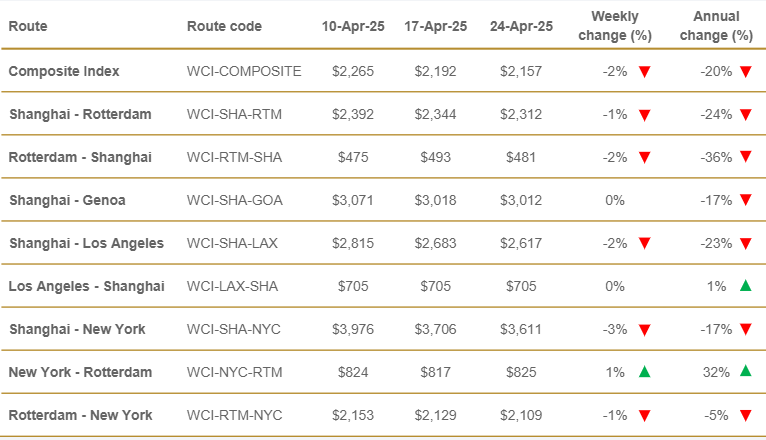
Task: Click red down arrow in Shanghai - New York weekly change
Action: [x=644, y=330]
